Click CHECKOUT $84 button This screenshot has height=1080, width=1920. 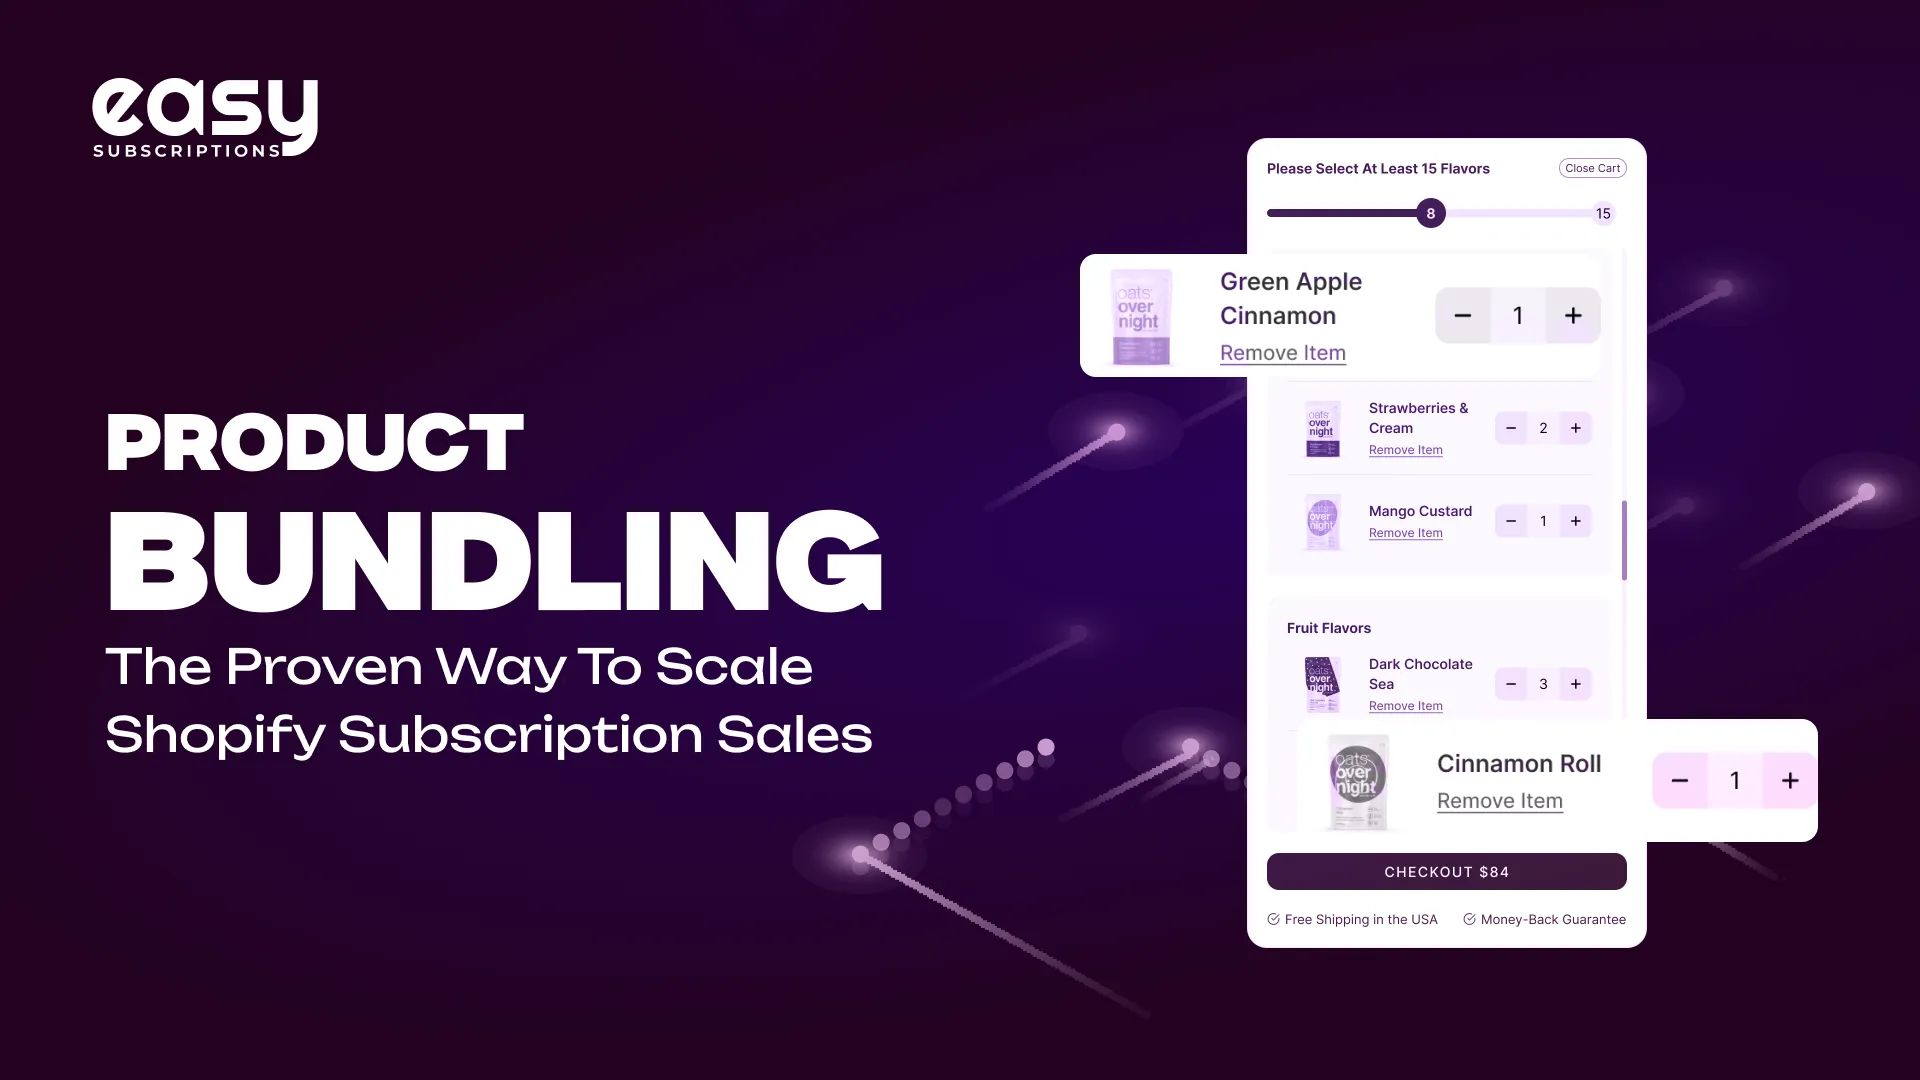point(1447,872)
